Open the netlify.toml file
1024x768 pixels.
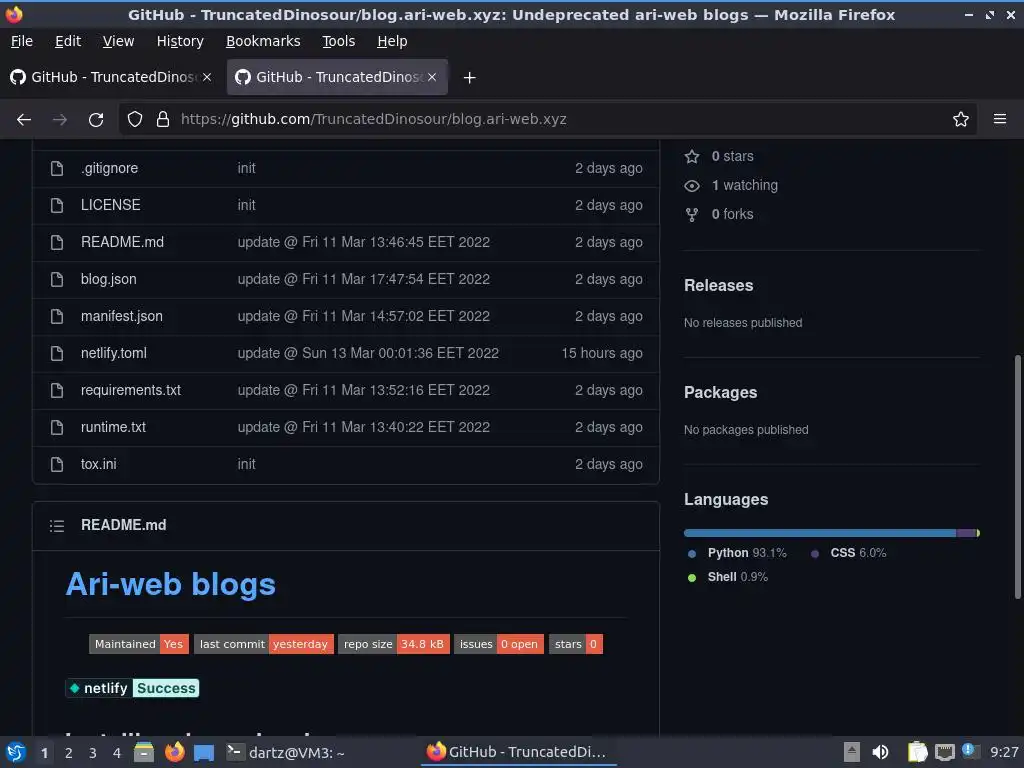click(114, 353)
